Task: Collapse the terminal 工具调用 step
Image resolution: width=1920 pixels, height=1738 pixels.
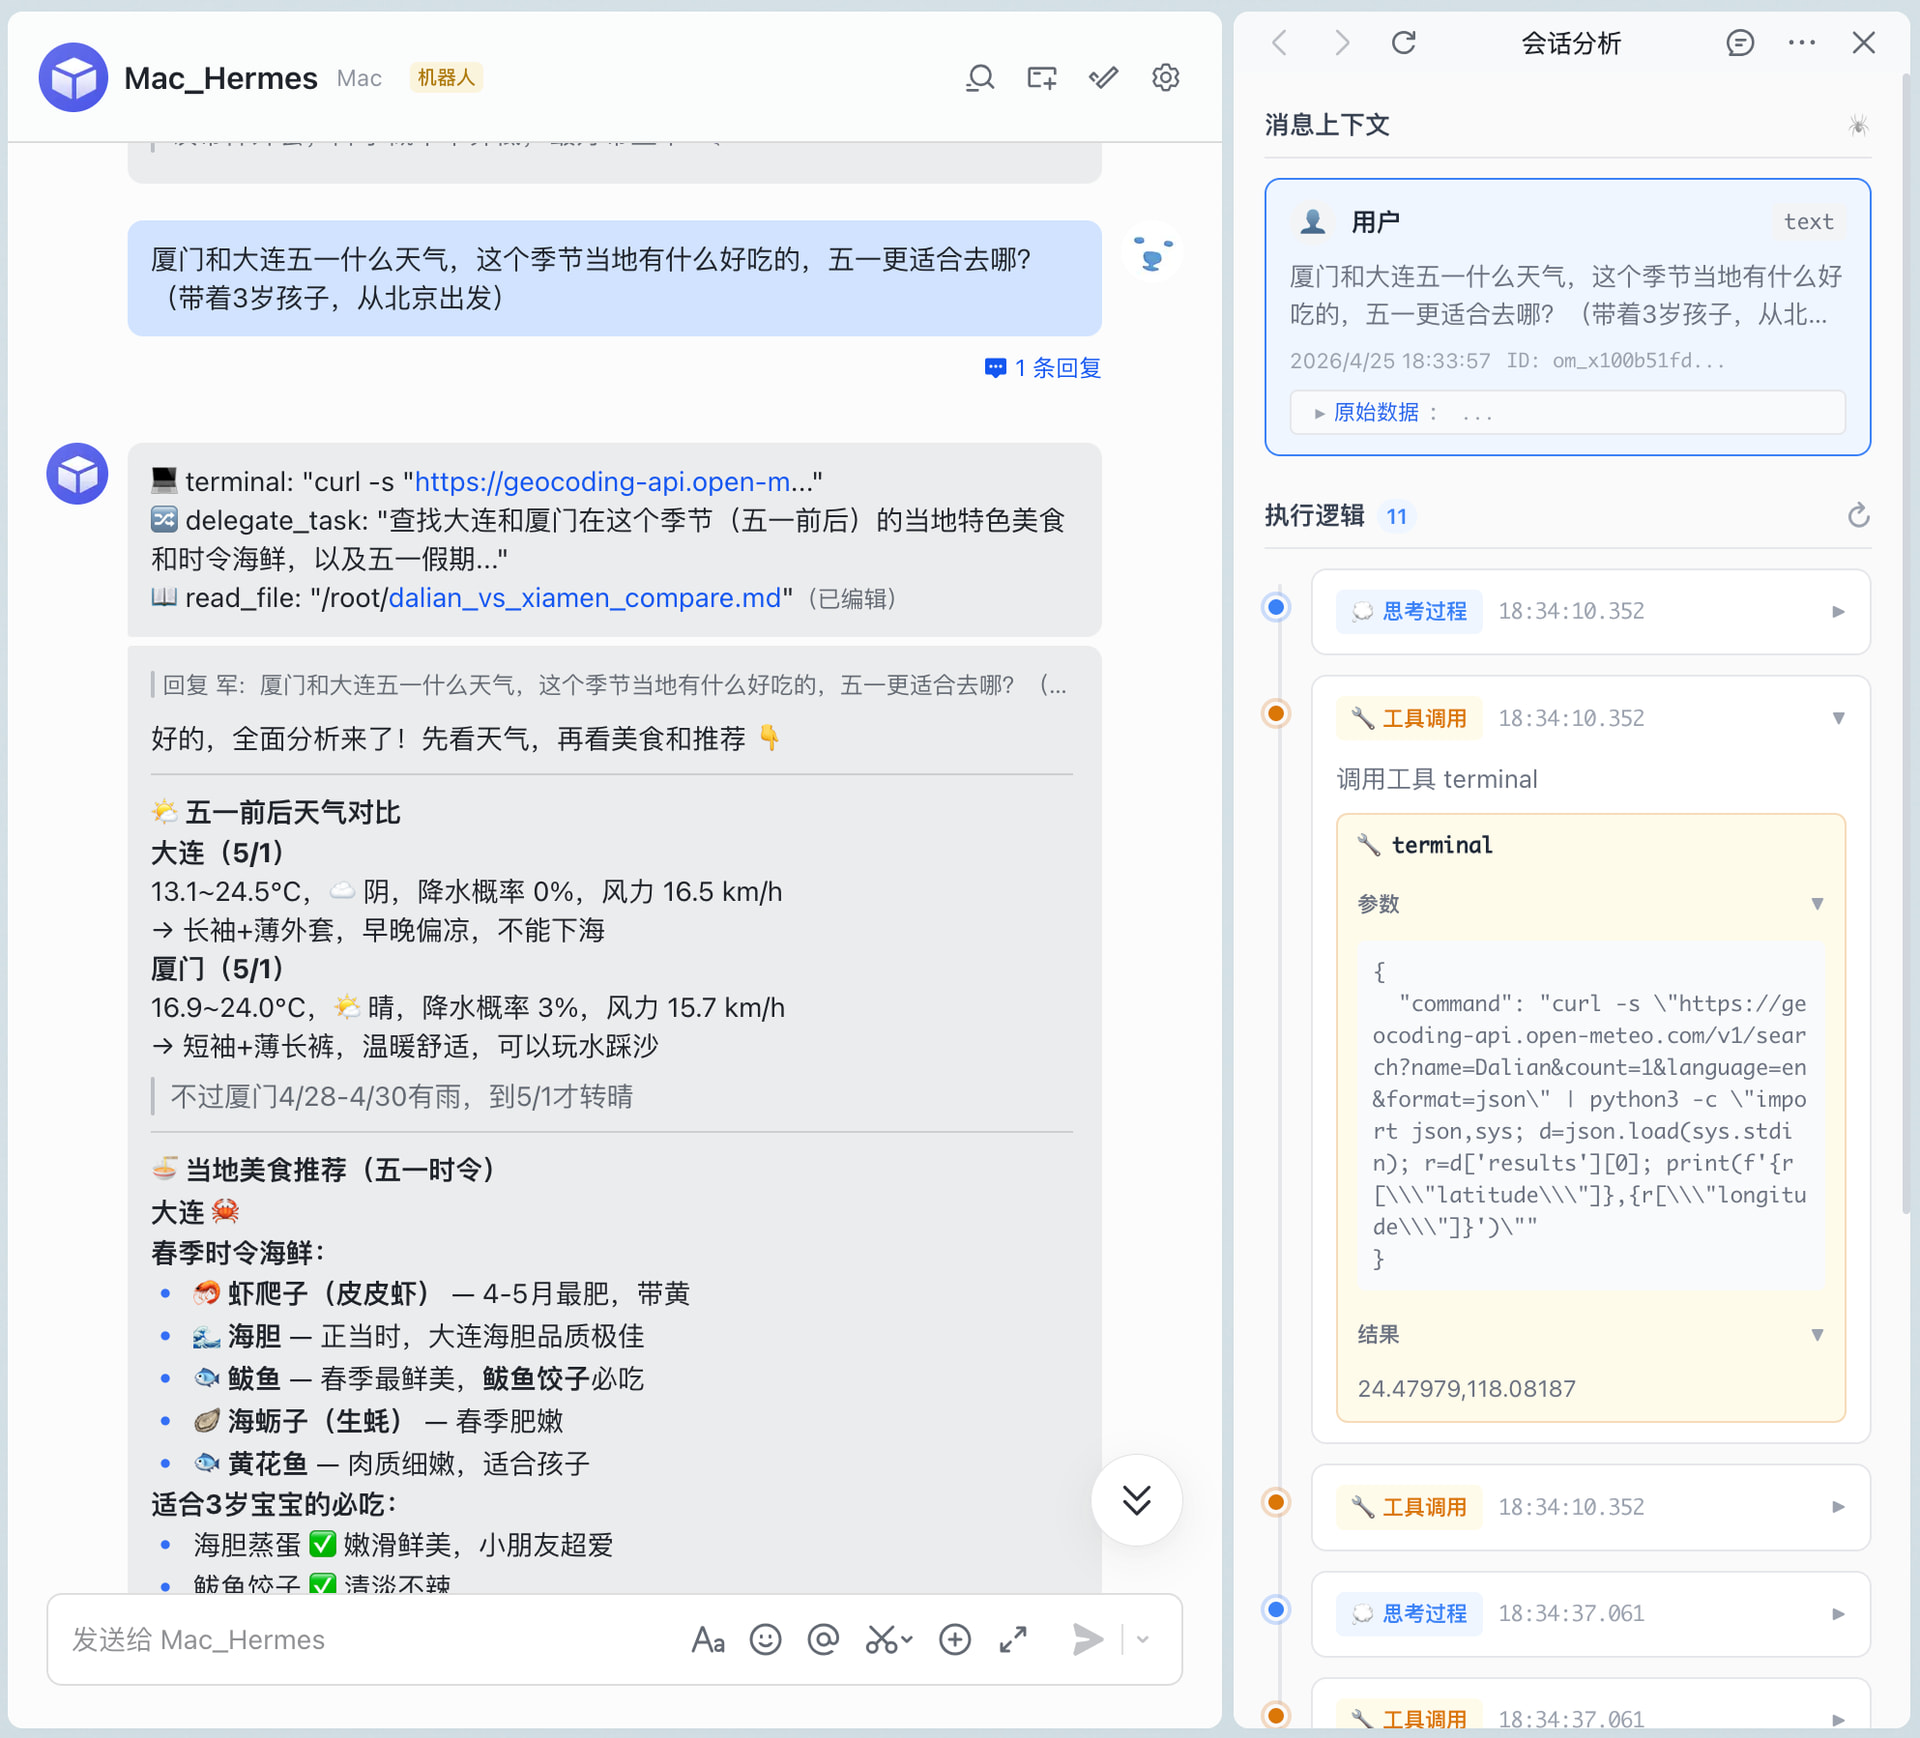Action: coord(1837,718)
